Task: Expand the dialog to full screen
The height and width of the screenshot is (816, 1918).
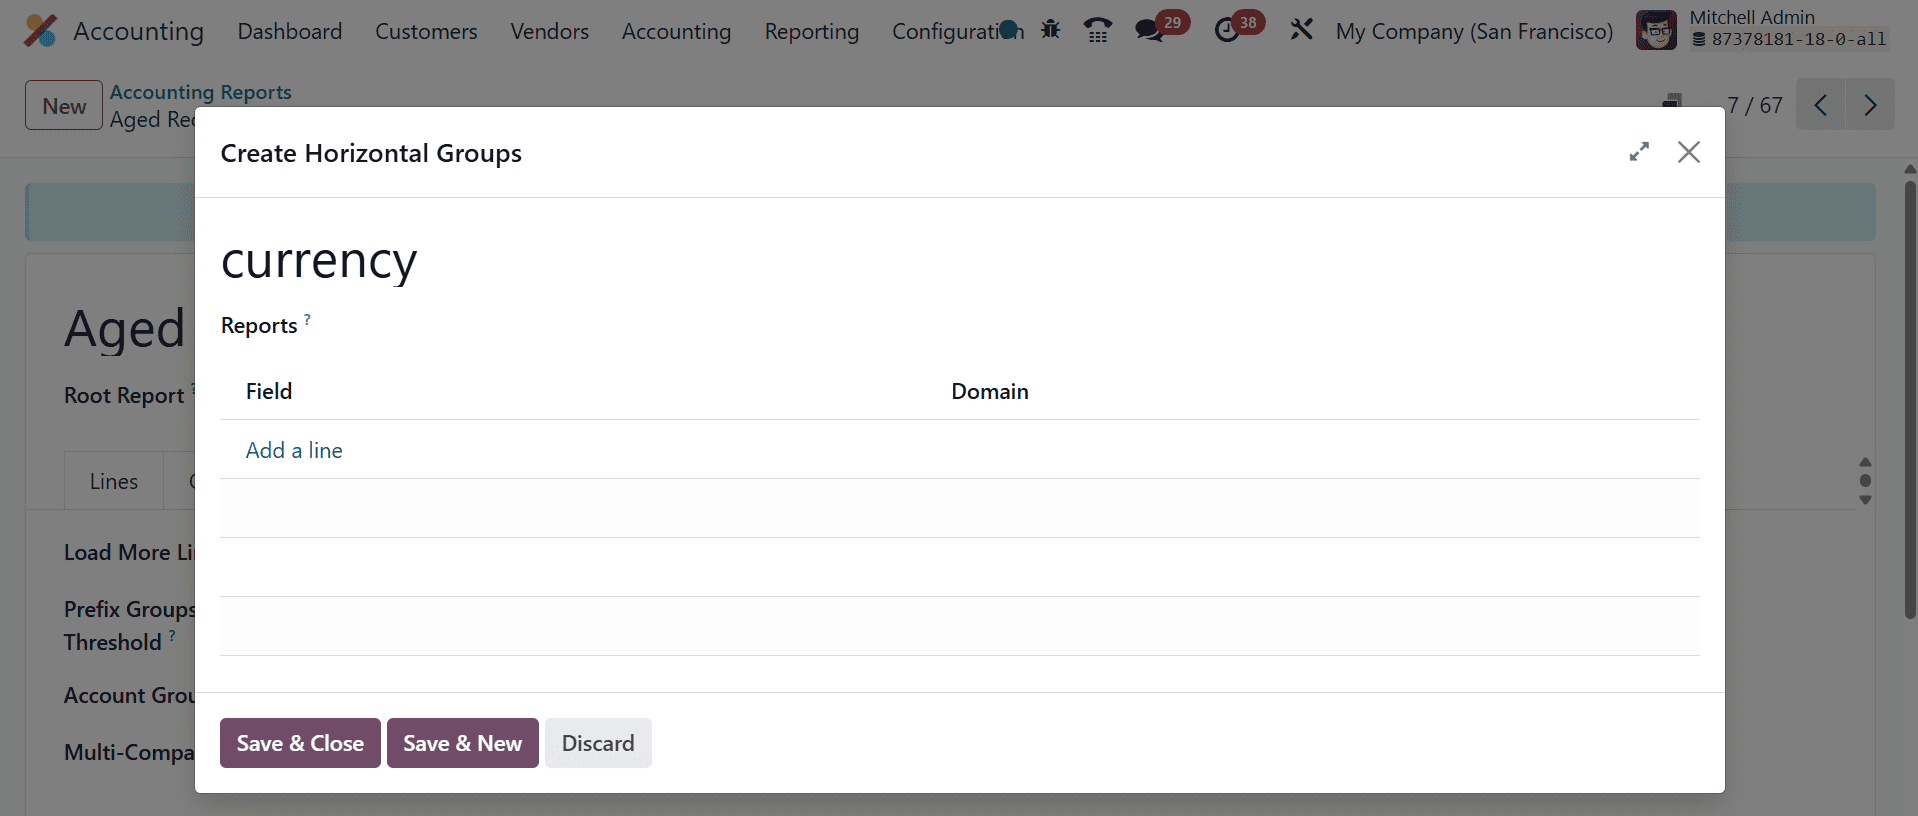Action: (x=1639, y=152)
